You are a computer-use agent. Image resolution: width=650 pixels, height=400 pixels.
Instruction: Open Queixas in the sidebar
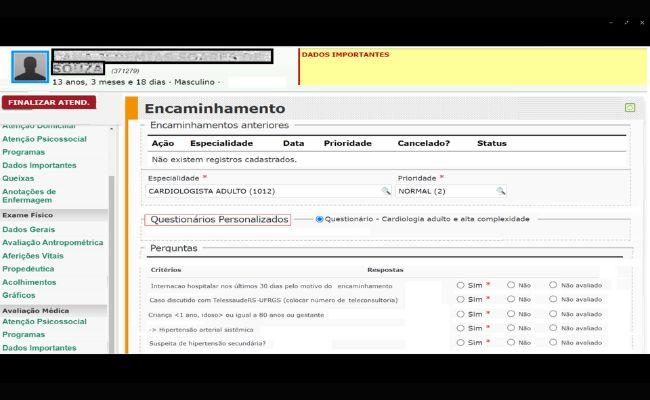tap(18, 178)
